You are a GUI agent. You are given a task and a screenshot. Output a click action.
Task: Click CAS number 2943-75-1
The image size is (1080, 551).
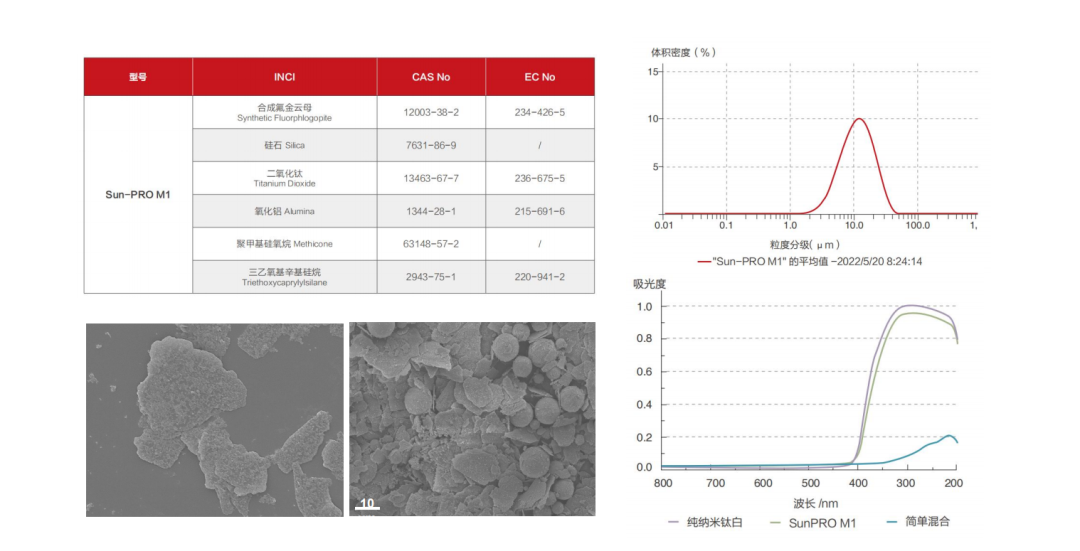tap(431, 277)
